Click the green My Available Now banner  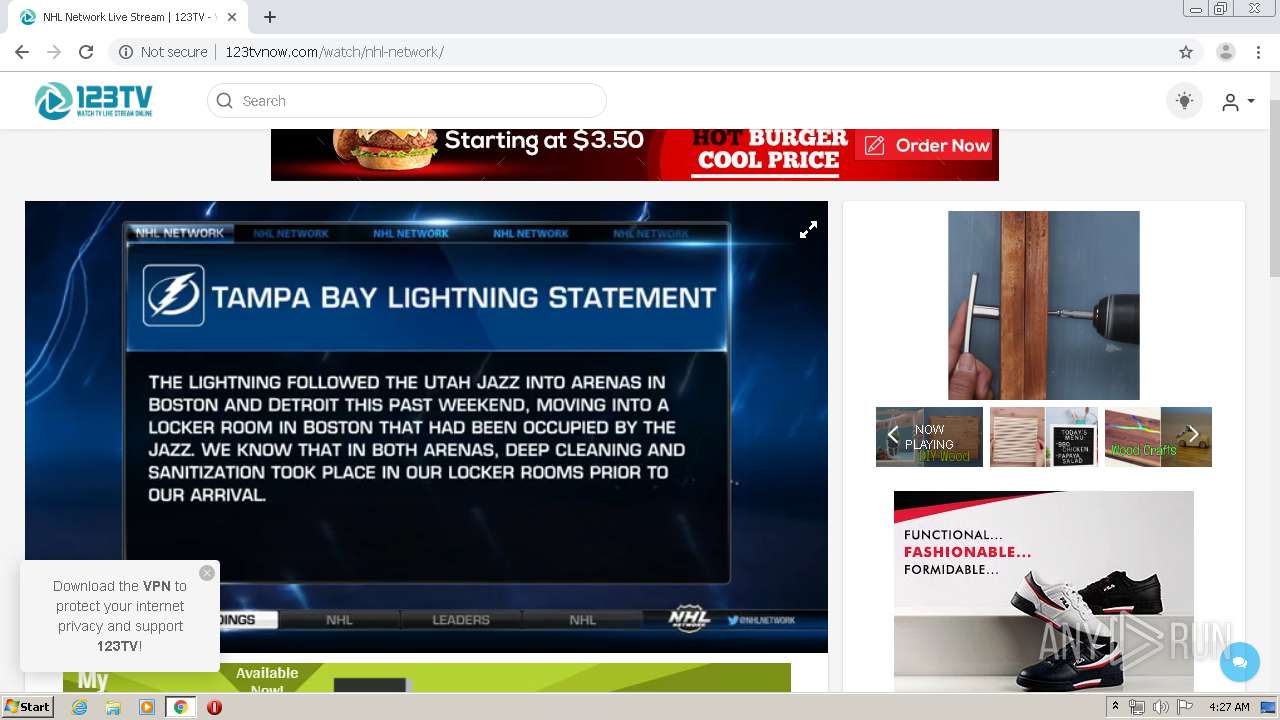click(x=427, y=678)
